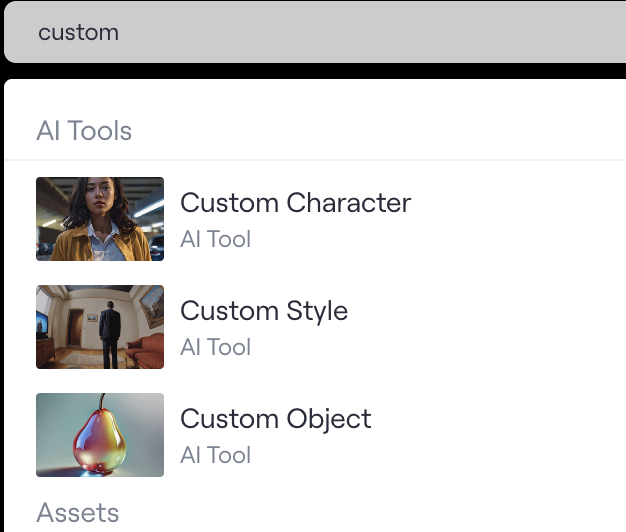Click the glass pear Custom Object thumbnail
Image resolution: width=626 pixels, height=532 pixels.
tap(100, 435)
